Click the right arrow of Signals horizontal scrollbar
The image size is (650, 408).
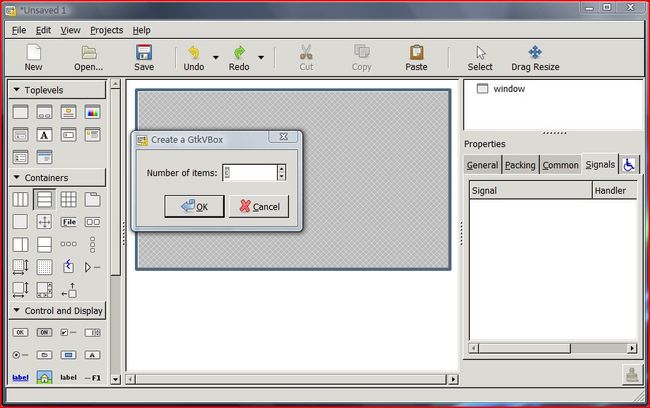pos(632,348)
